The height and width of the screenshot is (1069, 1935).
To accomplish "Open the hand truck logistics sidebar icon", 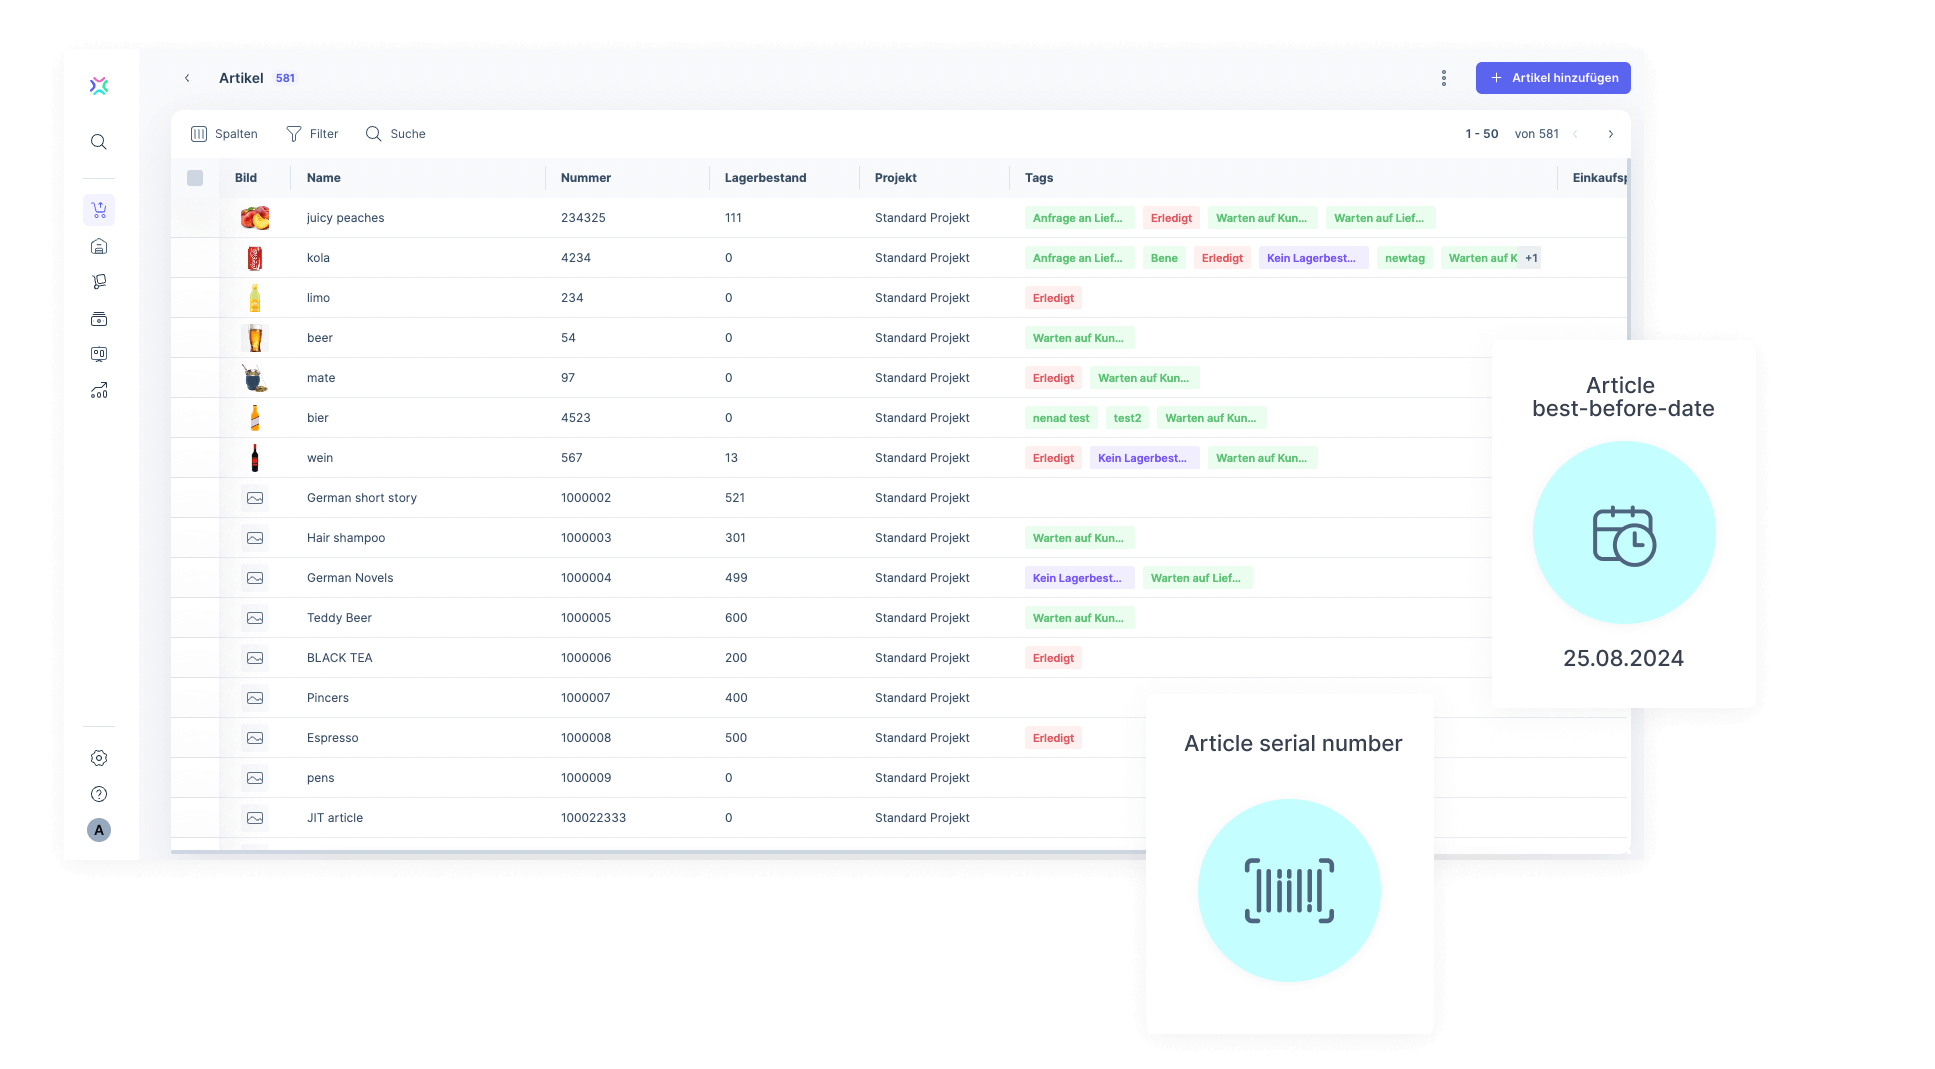I will (x=99, y=282).
